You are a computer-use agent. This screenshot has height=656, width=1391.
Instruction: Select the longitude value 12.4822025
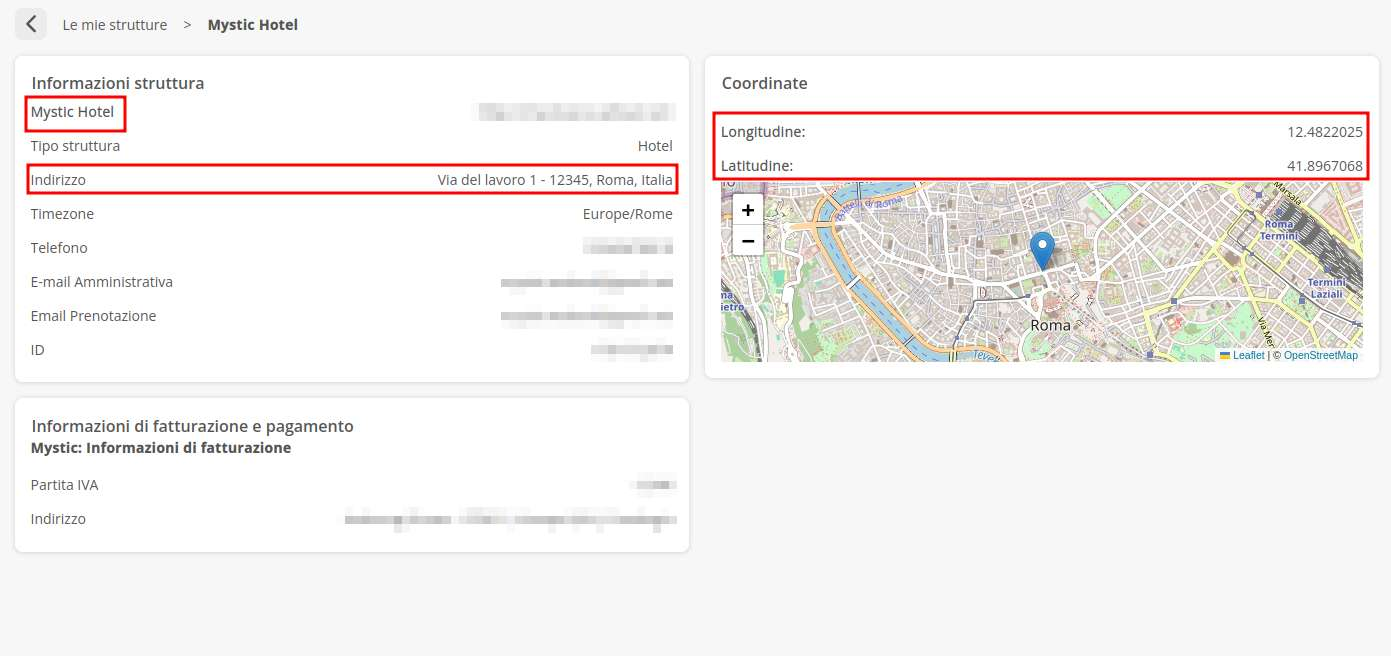click(1325, 132)
